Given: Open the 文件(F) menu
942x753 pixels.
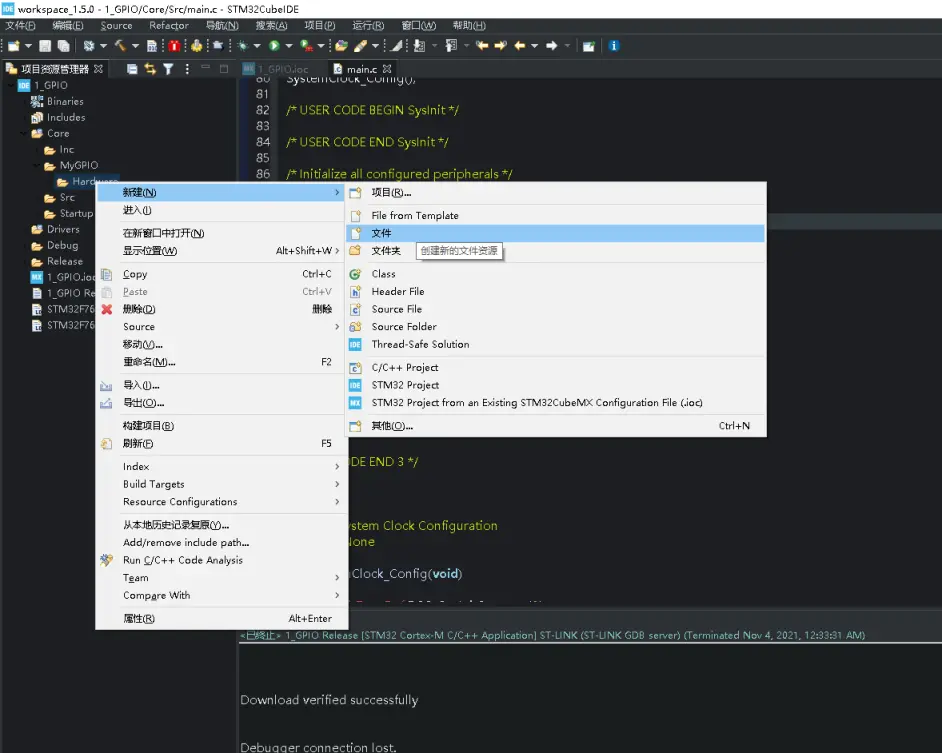Looking at the screenshot, I should pyautogui.click(x=20, y=25).
